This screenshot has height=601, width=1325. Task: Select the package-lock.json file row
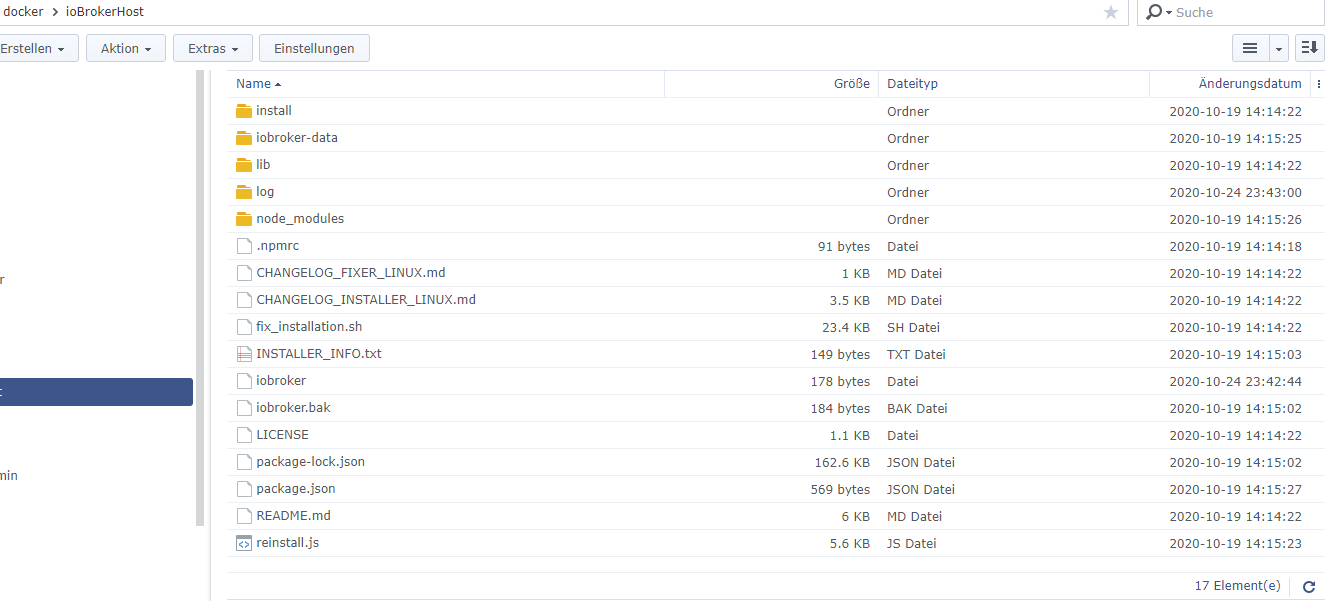[x=775, y=462]
